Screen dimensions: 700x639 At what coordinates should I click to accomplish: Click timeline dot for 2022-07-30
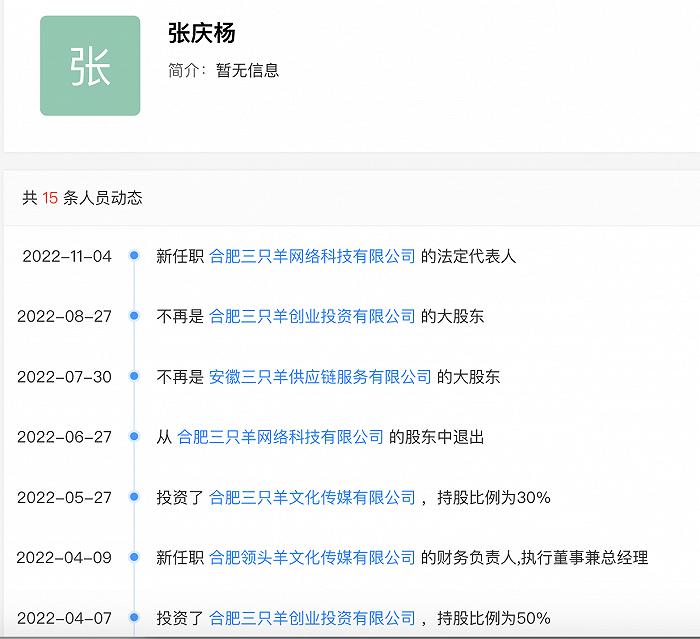click(134, 376)
